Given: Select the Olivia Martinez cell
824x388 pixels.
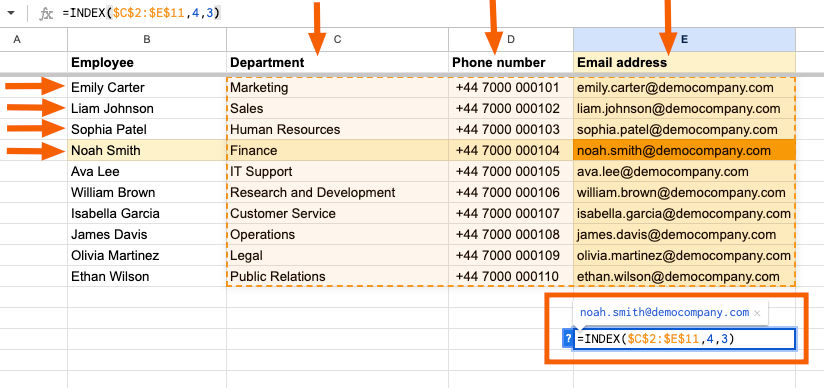Looking at the screenshot, I should click(x=147, y=256).
